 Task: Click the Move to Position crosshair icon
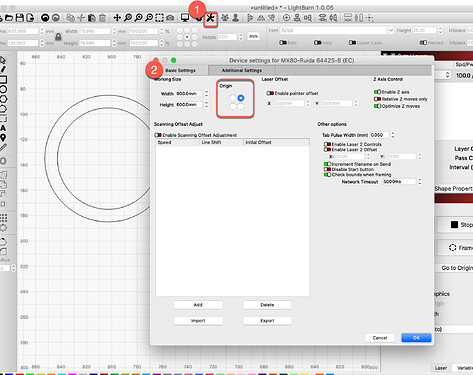[x=369, y=18]
